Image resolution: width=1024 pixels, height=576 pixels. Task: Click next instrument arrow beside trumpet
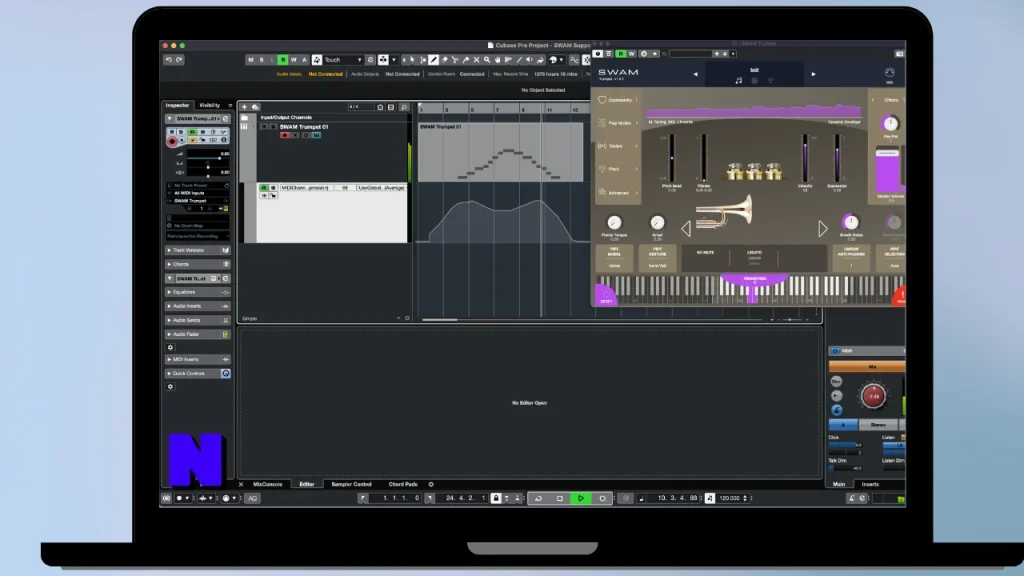click(x=823, y=228)
